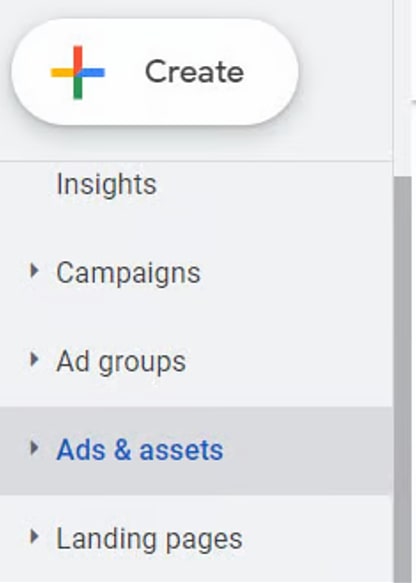This screenshot has width=416, height=583.
Task: Click the Campaigns row empty area
Action: point(297,273)
